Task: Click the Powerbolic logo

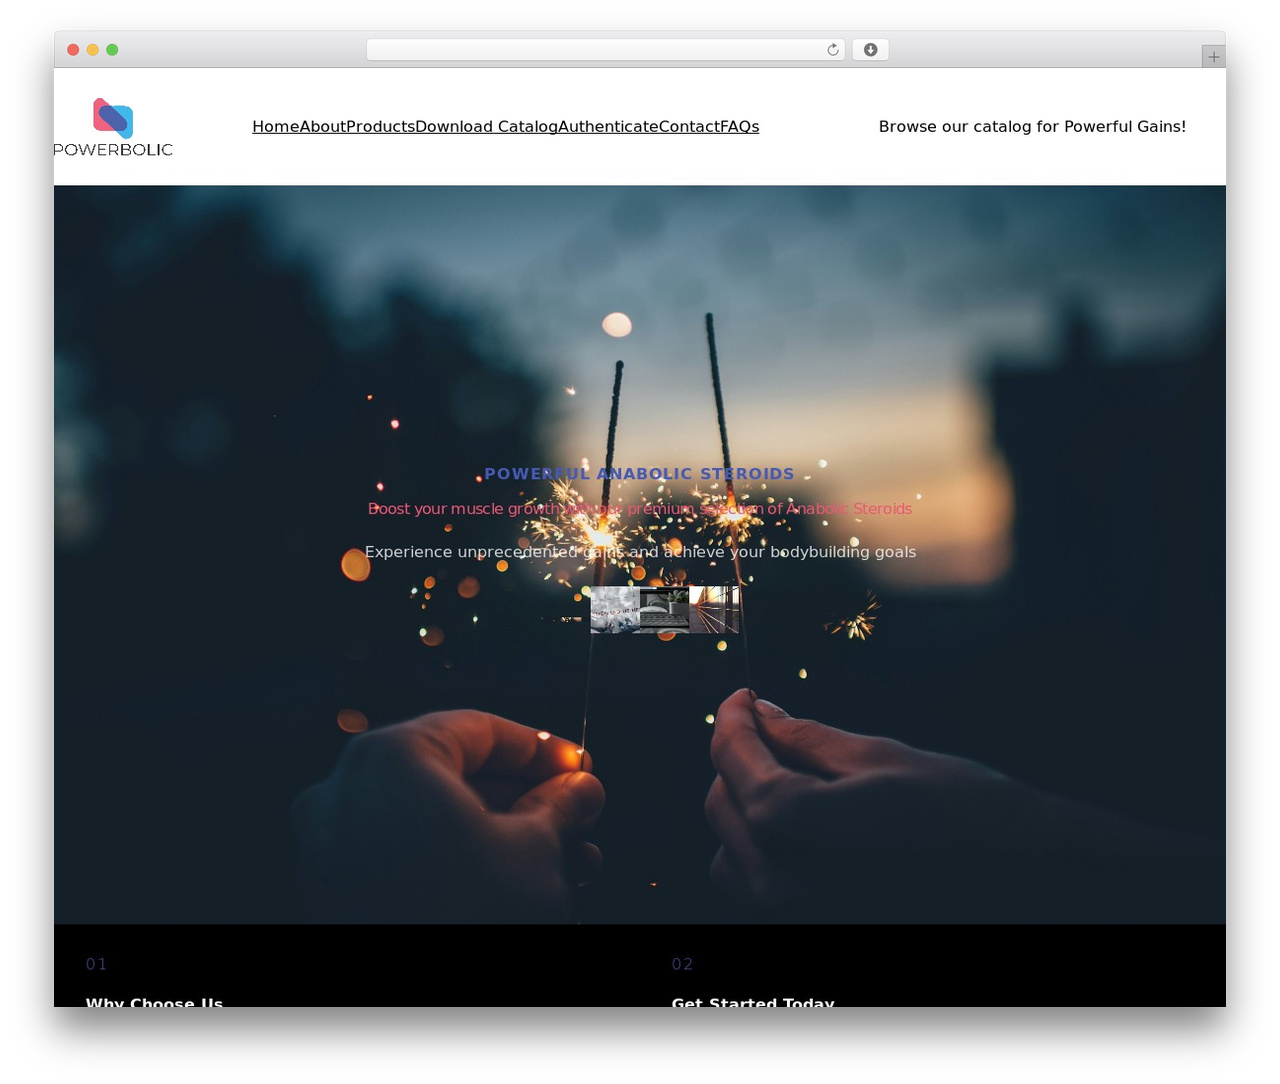Action: tap(113, 127)
